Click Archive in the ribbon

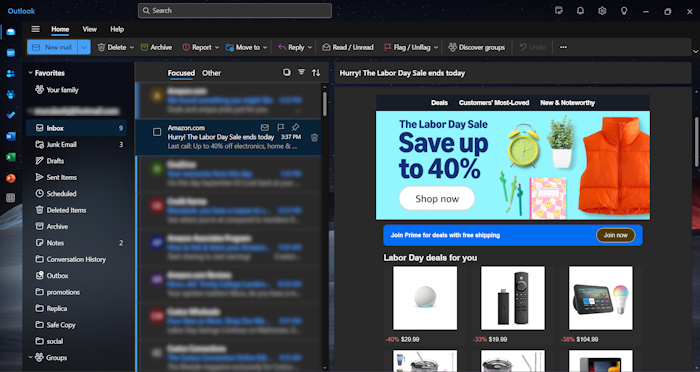point(156,47)
